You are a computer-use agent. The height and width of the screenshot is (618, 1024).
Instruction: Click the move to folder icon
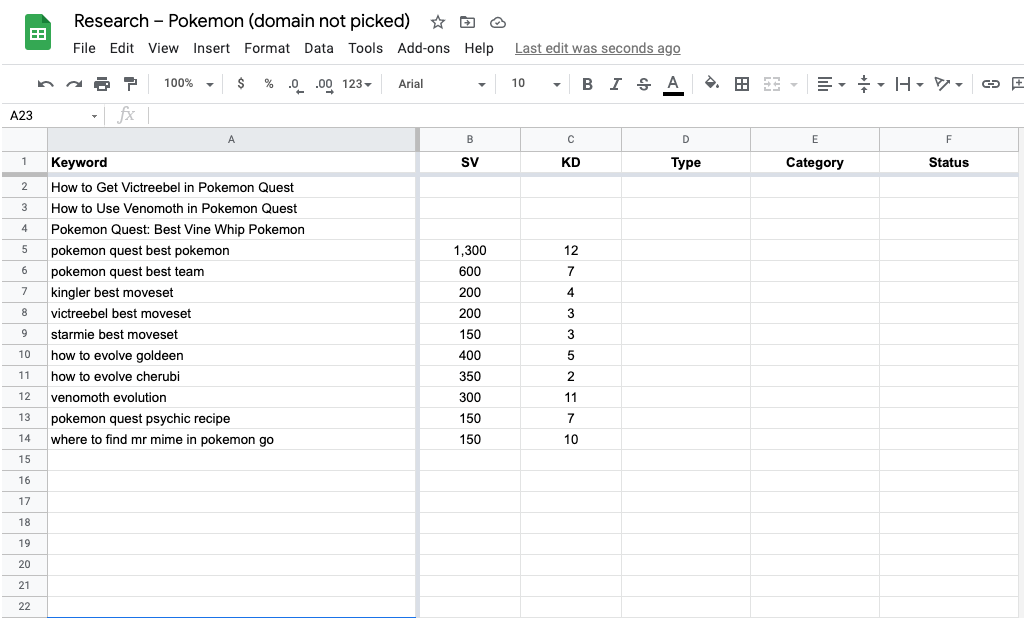tap(468, 22)
